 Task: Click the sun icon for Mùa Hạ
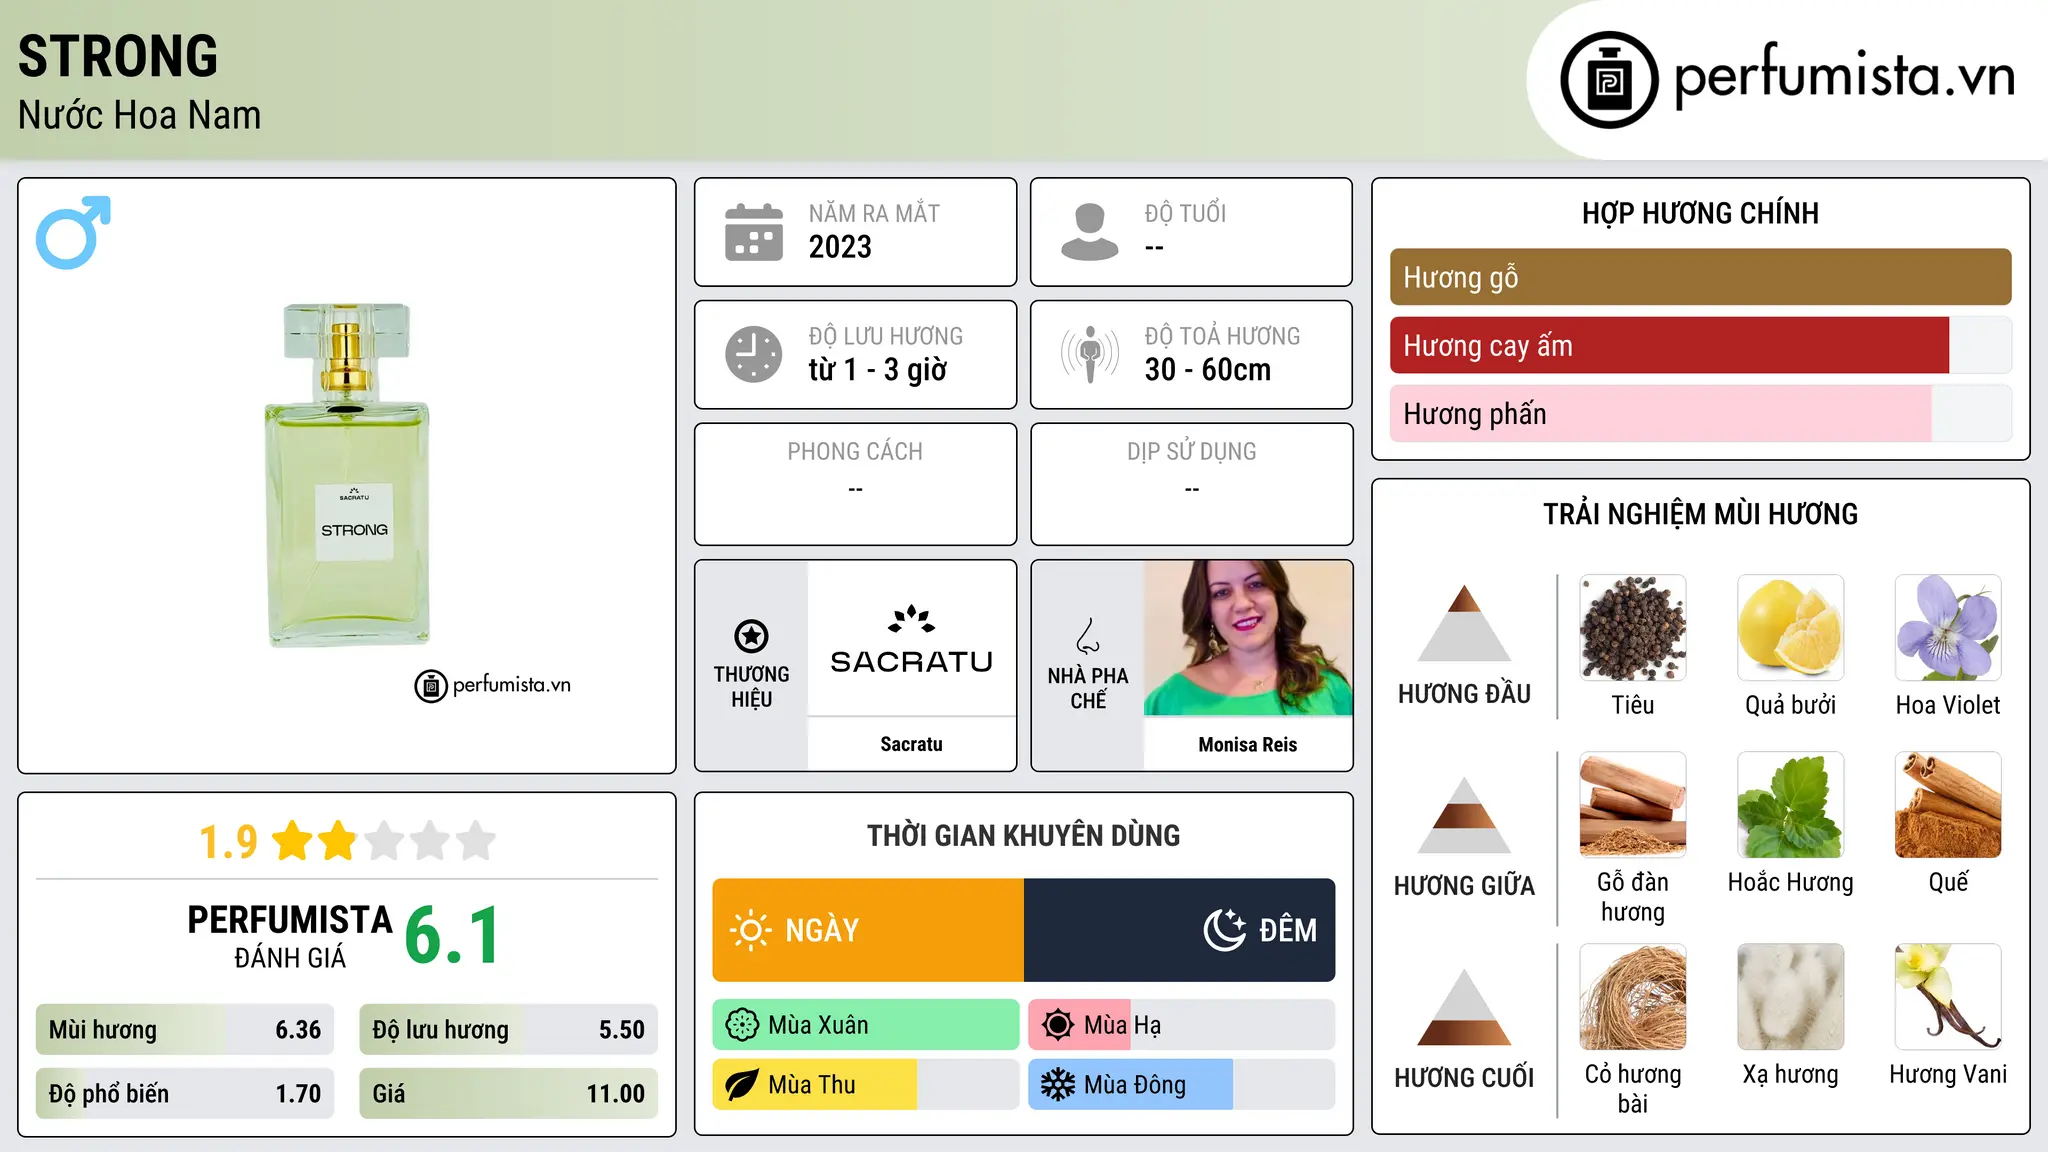[x=1058, y=1025]
